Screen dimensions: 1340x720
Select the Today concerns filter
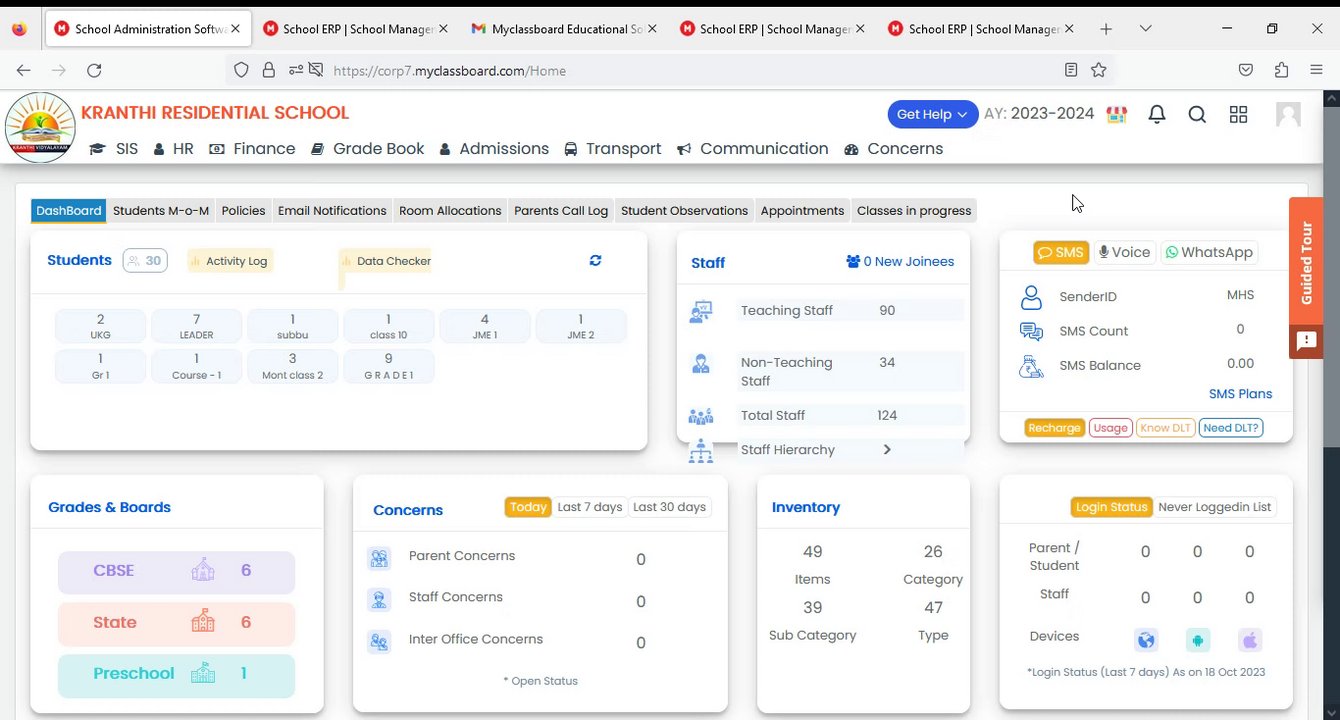click(528, 507)
